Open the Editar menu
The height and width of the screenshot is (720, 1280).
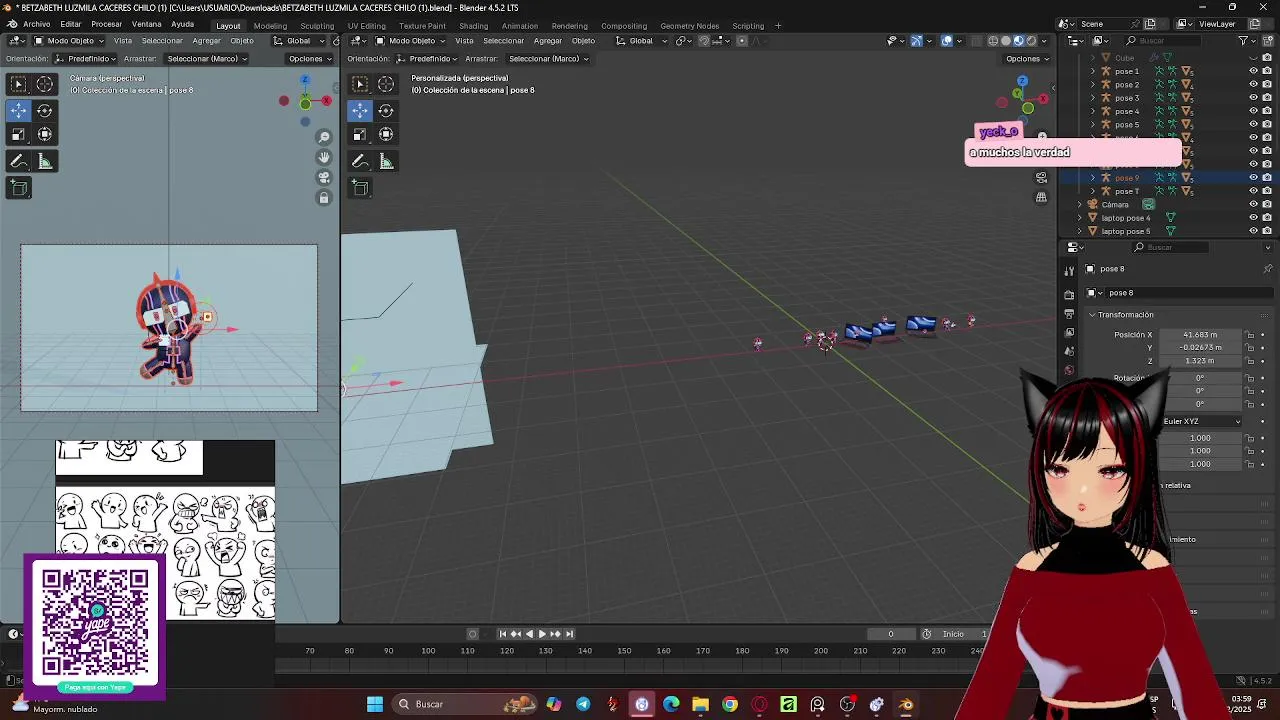click(x=71, y=24)
